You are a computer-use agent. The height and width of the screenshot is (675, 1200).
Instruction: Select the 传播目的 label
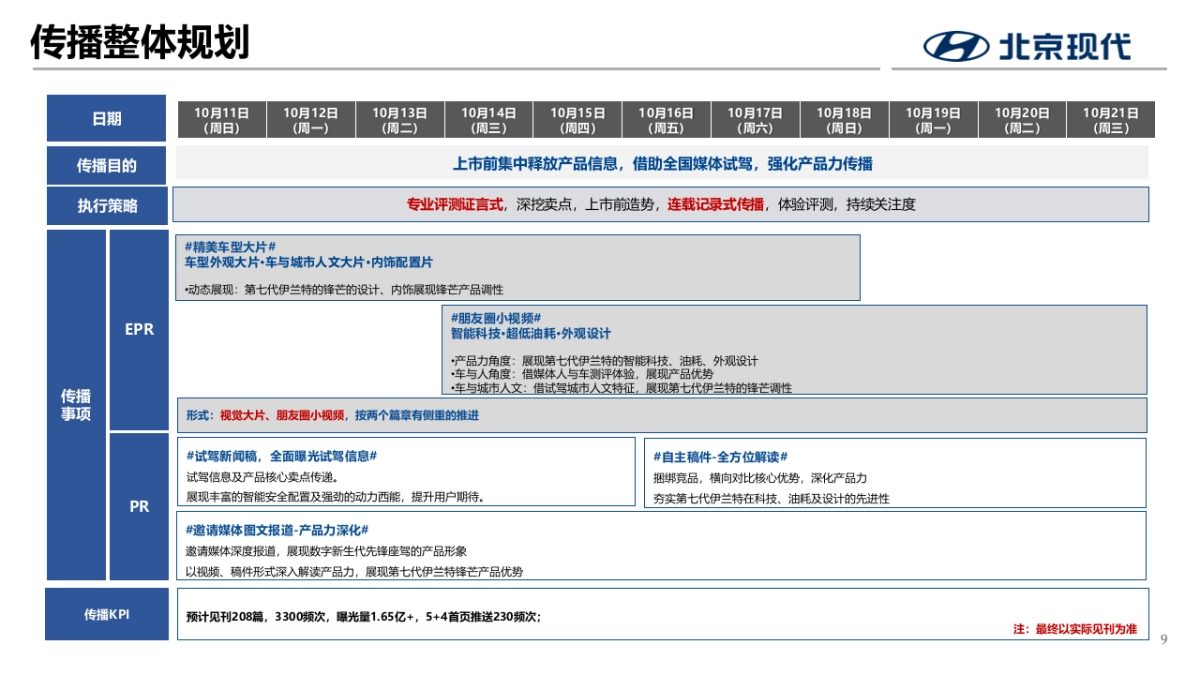tap(105, 165)
